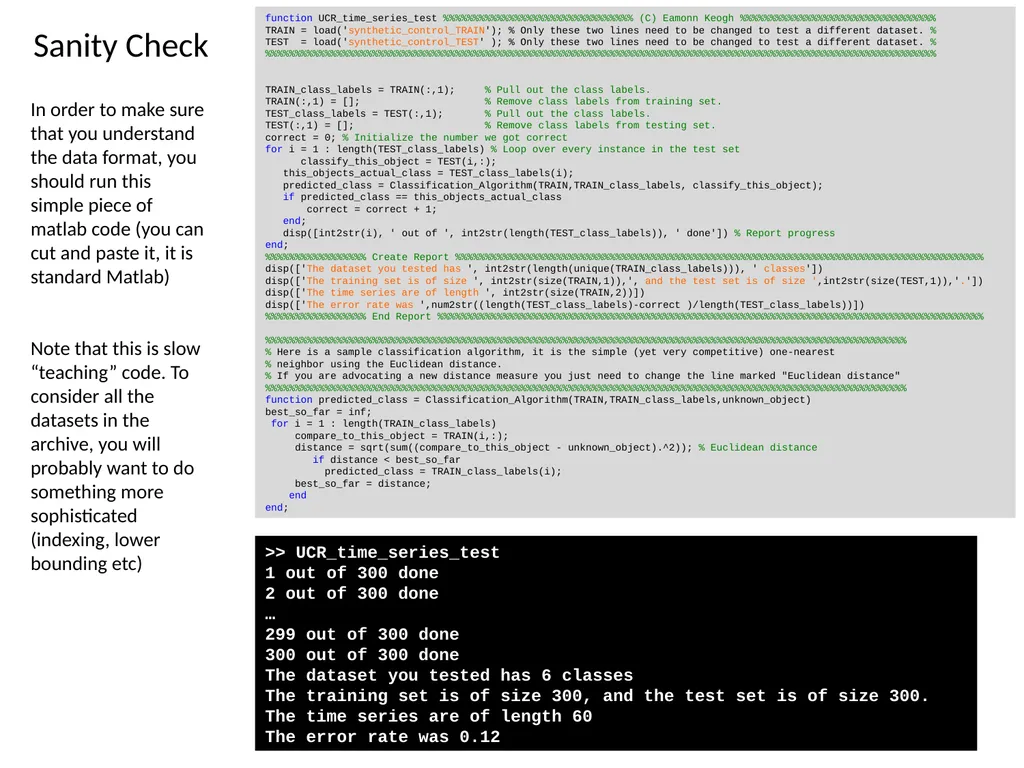1024x768 pixels.
Task: Click the '1 out of 300 done' output line
Action: click(x=351, y=573)
